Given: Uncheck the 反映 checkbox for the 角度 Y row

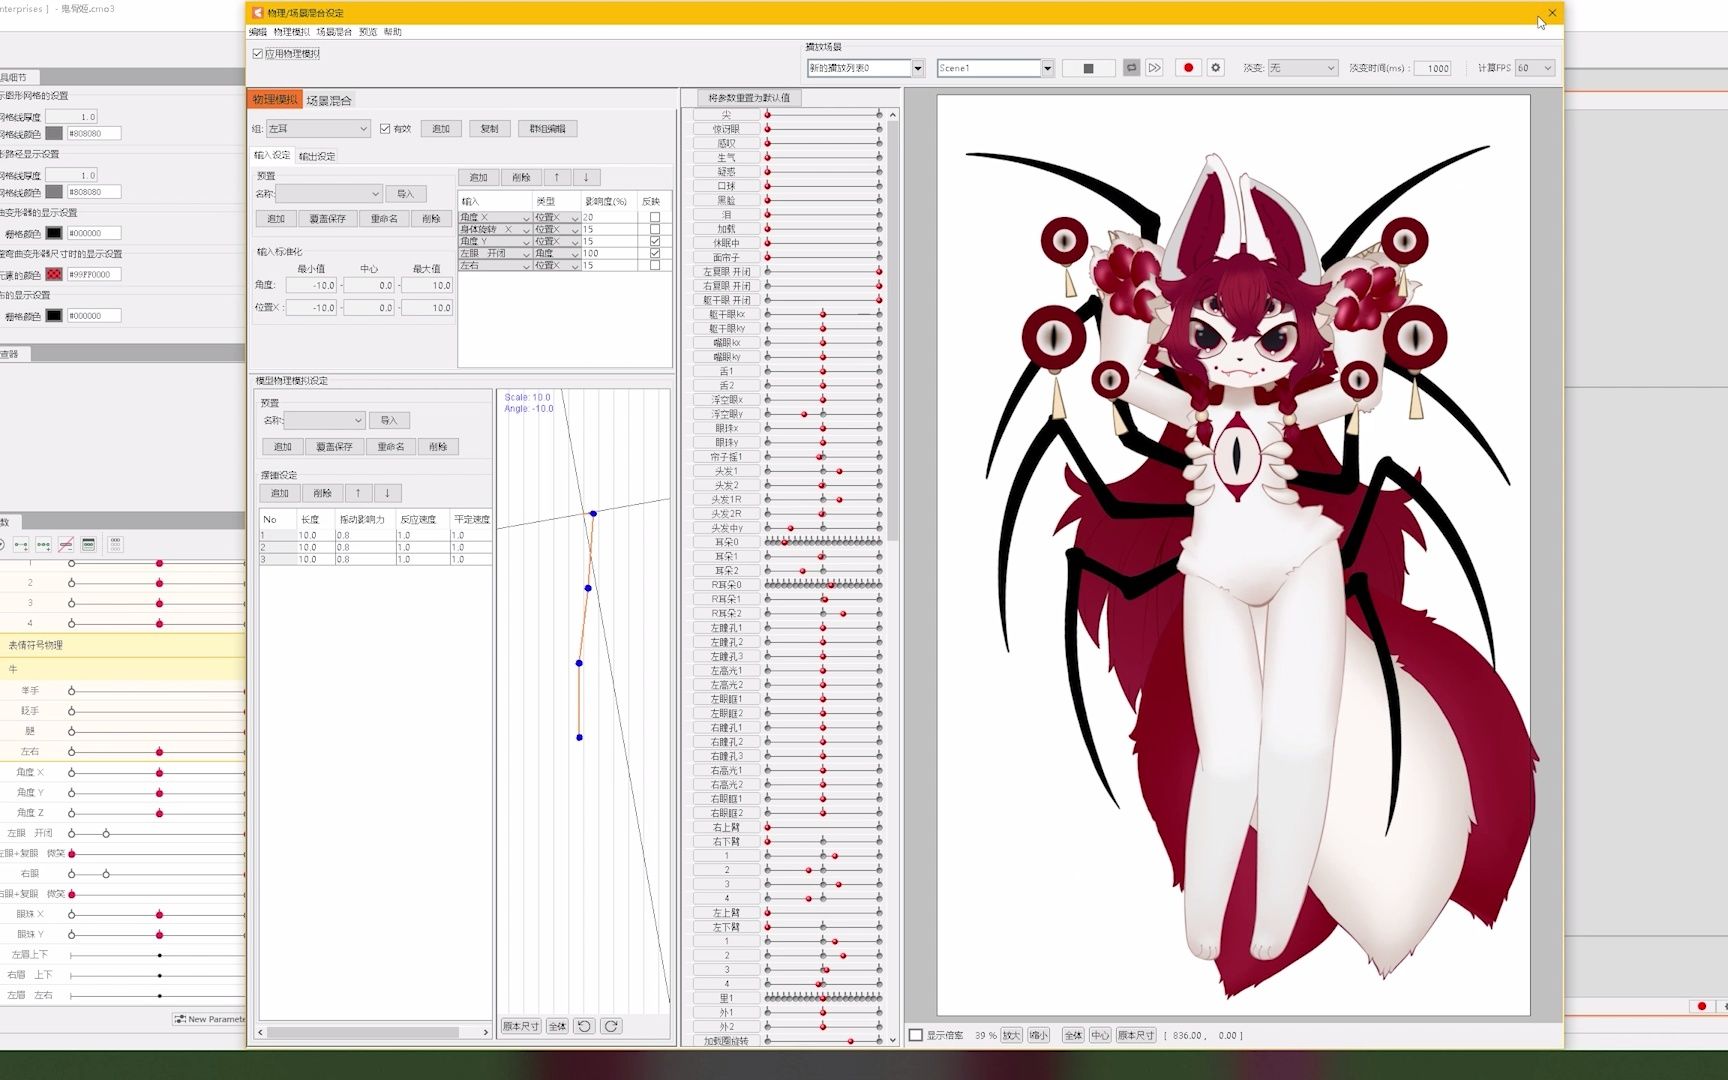Looking at the screenshot, I should [655, 241].
